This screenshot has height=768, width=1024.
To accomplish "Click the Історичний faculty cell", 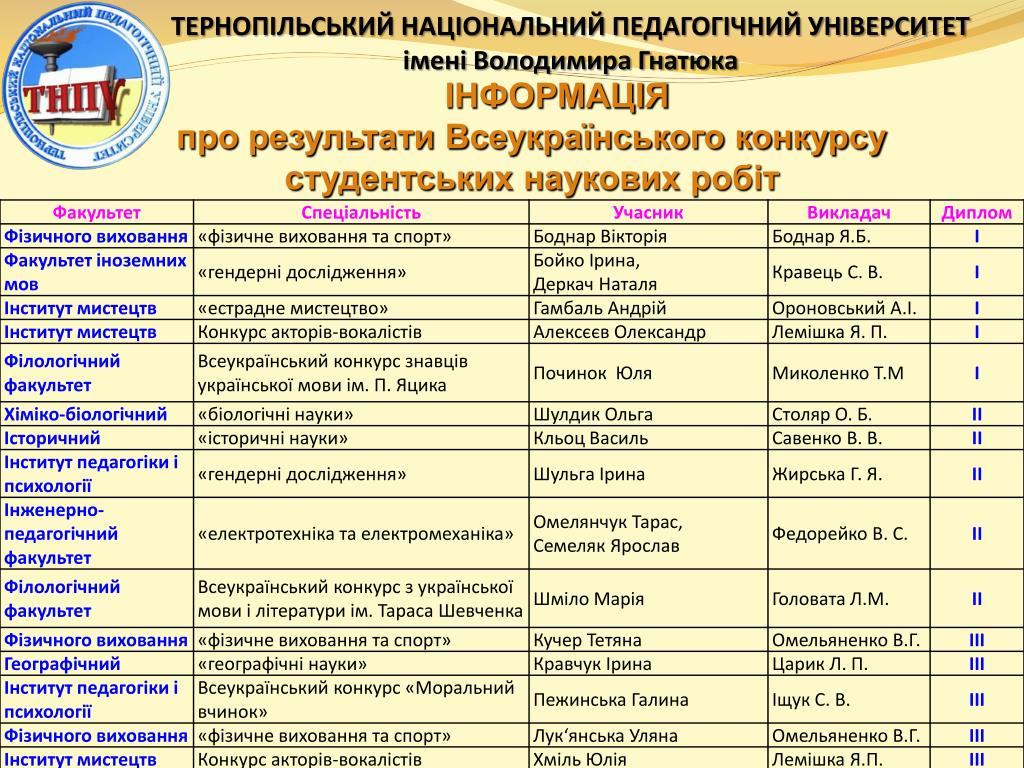I will pyautogui.click(x=97, y=438).
